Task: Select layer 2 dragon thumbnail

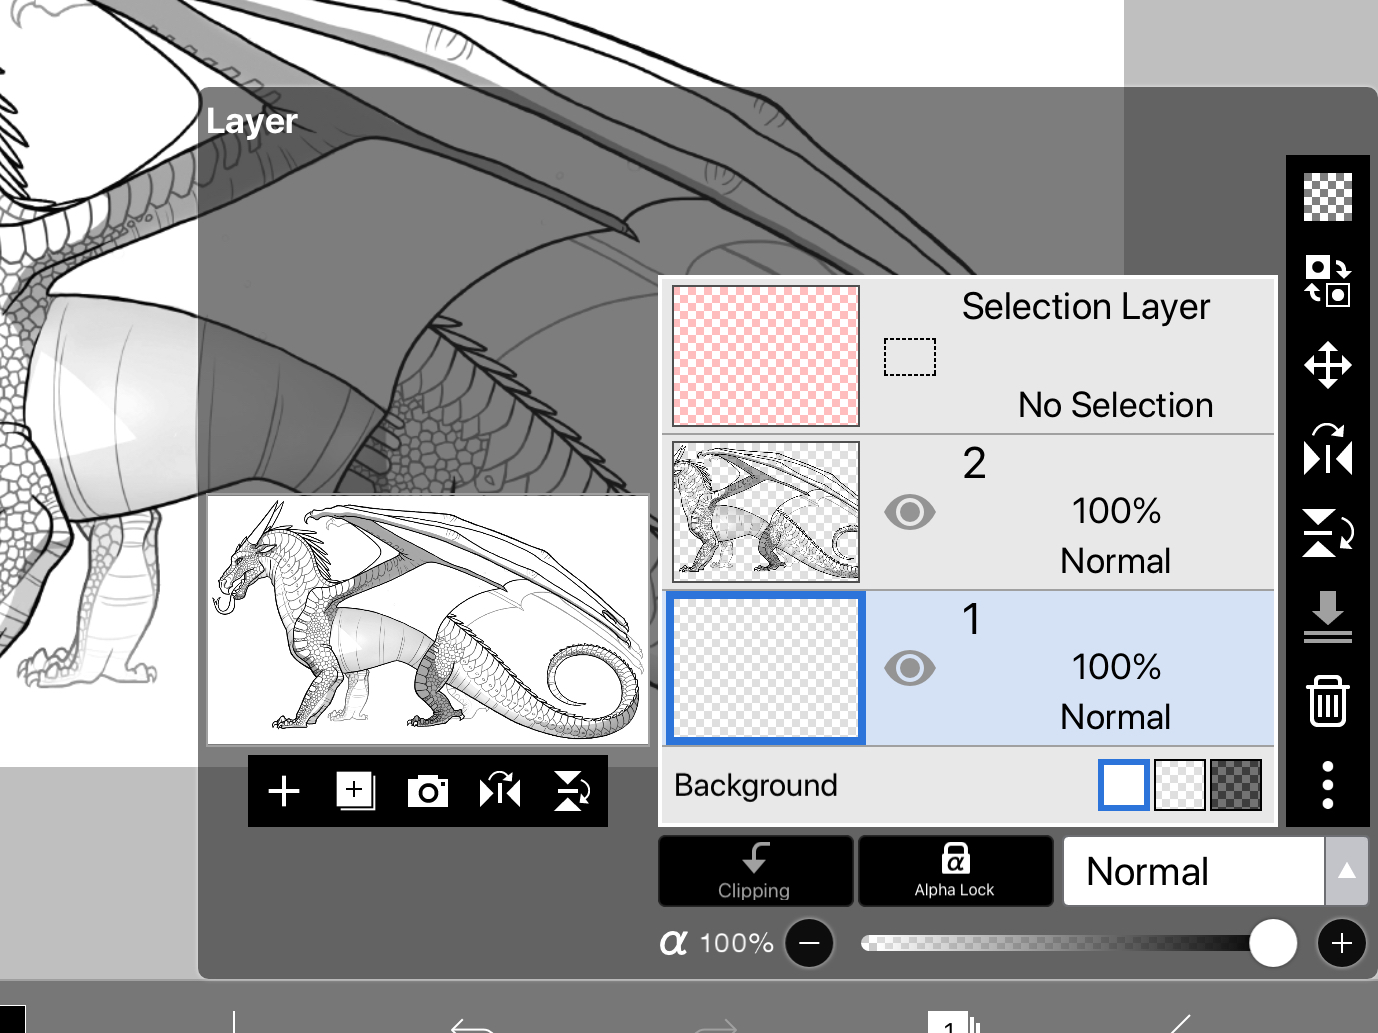Action: tap(766, 512)
